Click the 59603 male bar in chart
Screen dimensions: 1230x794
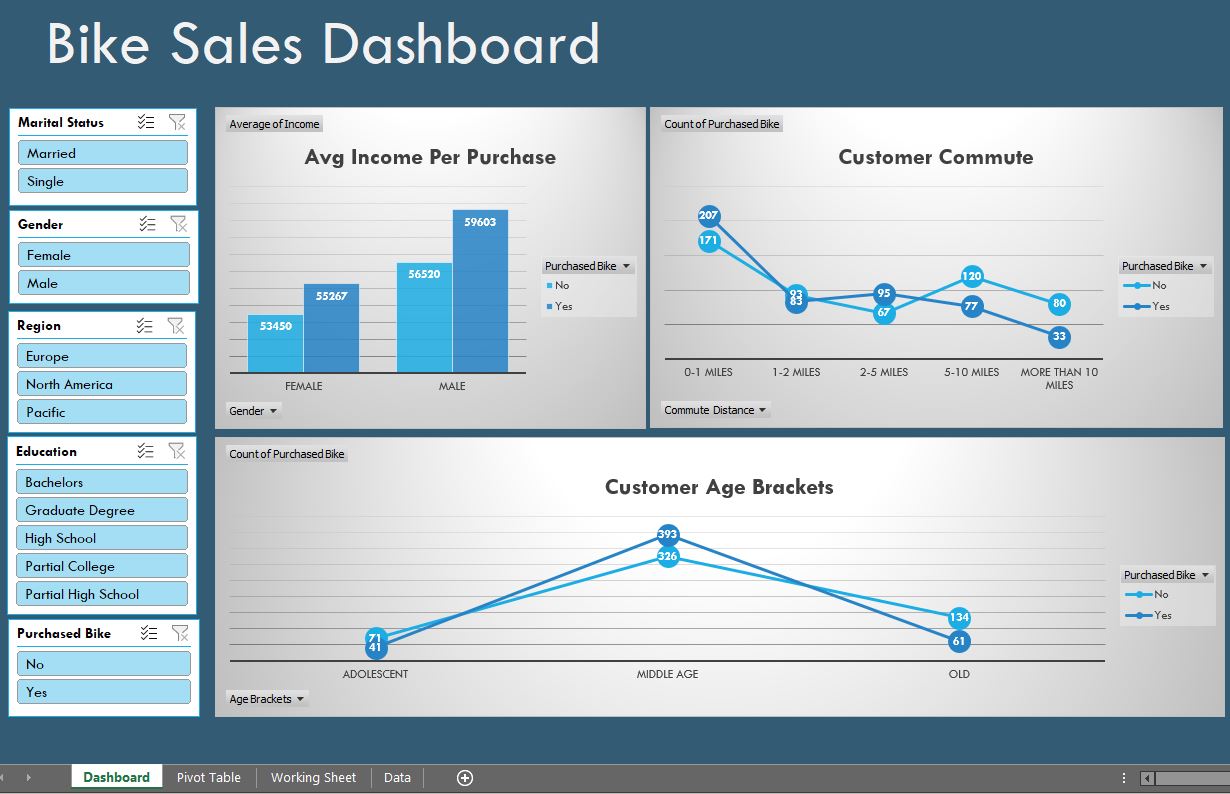pyautogui.click(x=480, y=291)
